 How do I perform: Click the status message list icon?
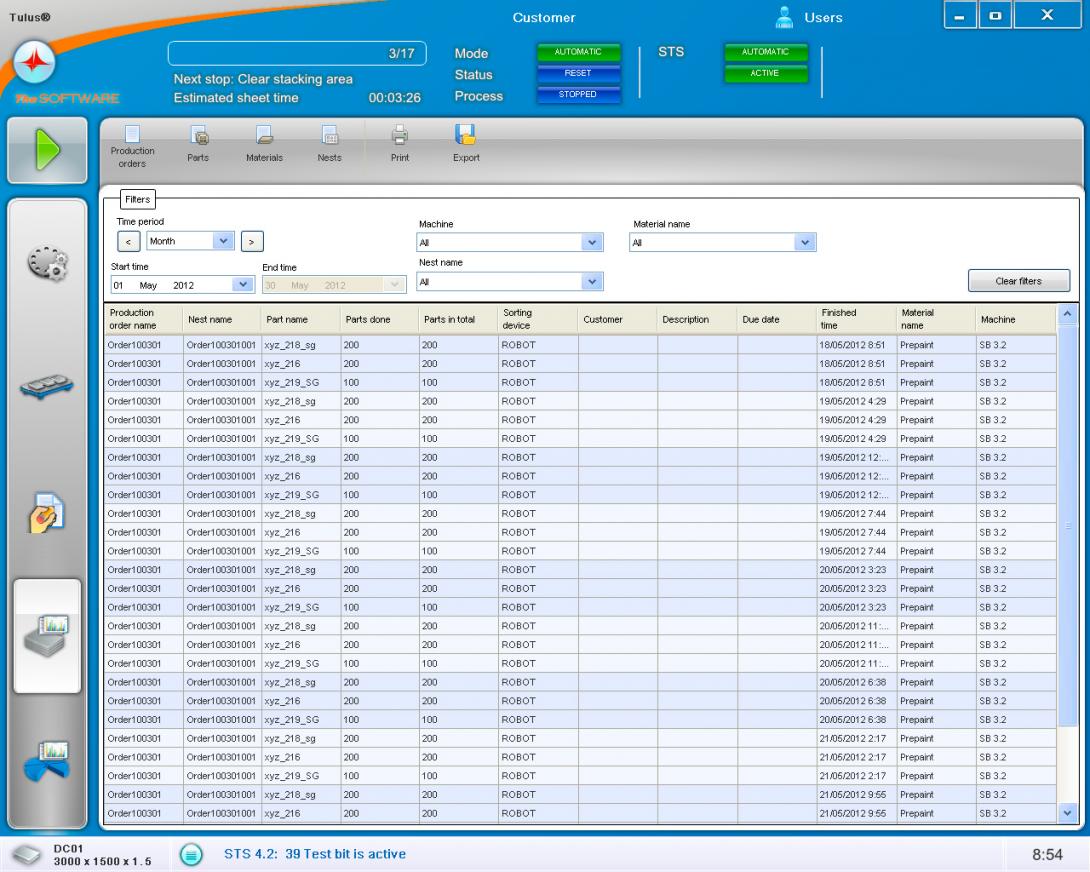click(190, 853)
